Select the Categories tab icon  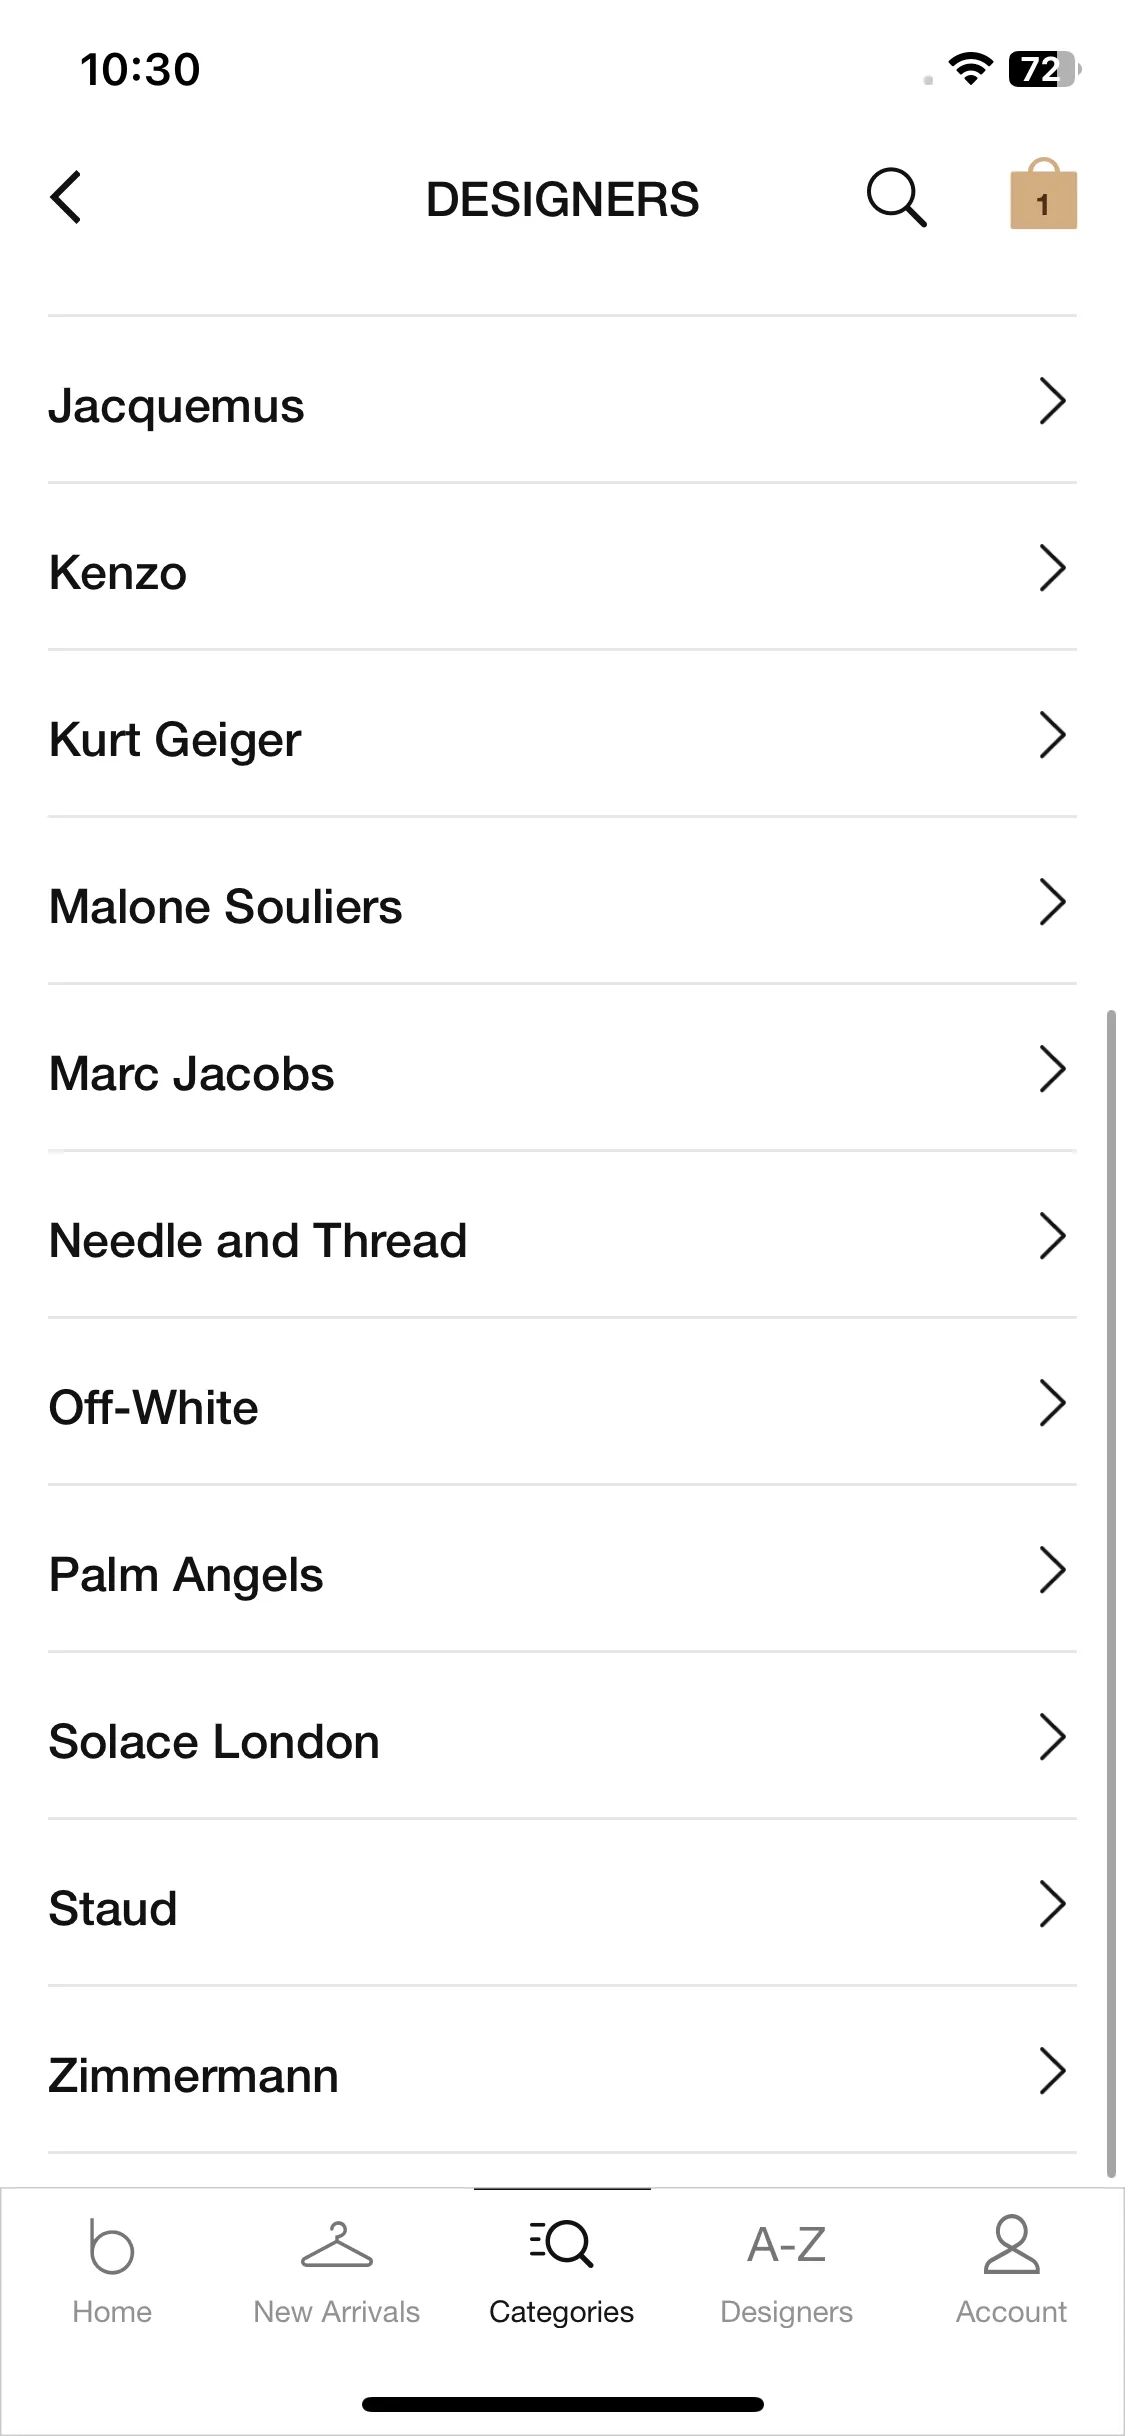tap(562, 2243)
